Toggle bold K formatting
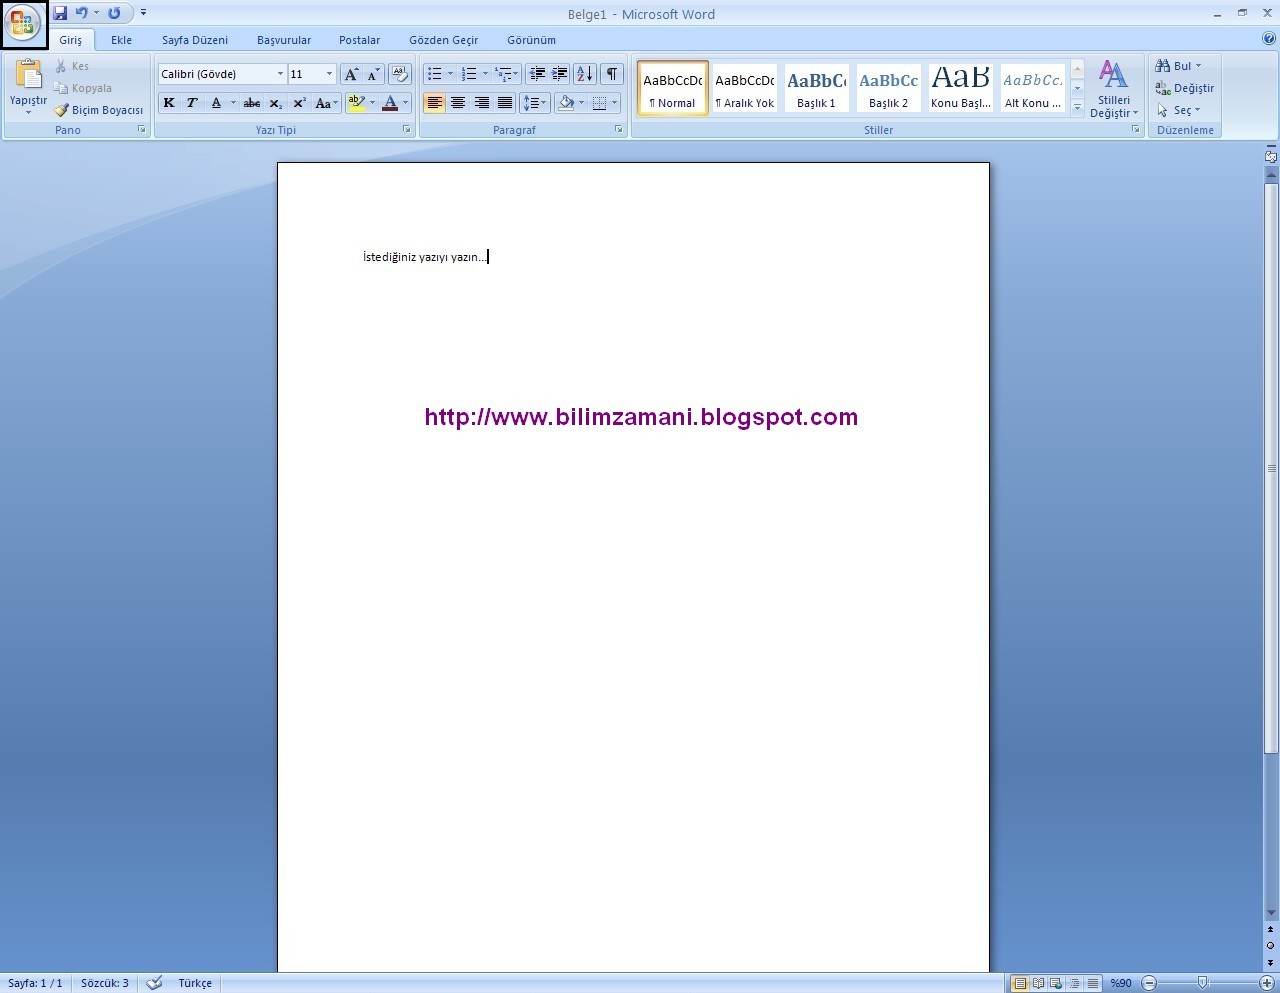 169,103
